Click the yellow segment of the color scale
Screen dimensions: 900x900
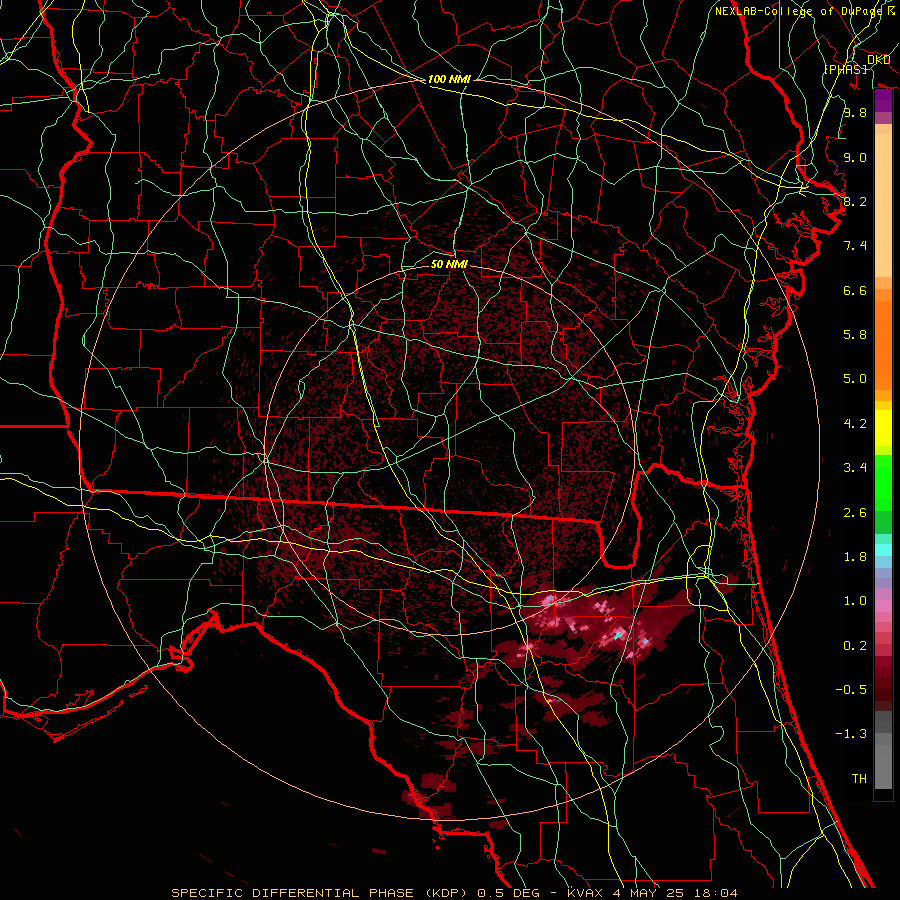click(883, 428)
